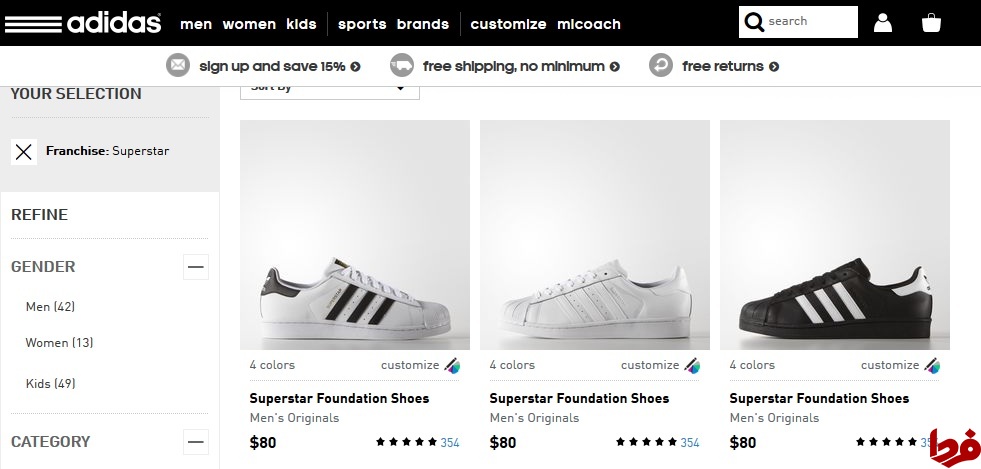Collapse the Category filter section

(196, 442)
